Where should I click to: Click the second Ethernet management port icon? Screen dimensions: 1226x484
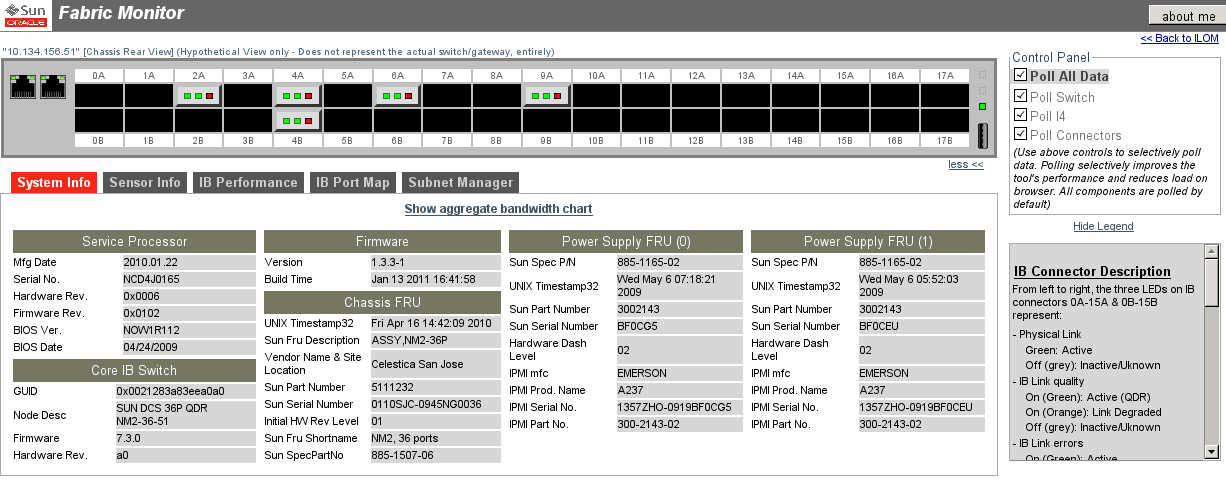click(53, 86)
